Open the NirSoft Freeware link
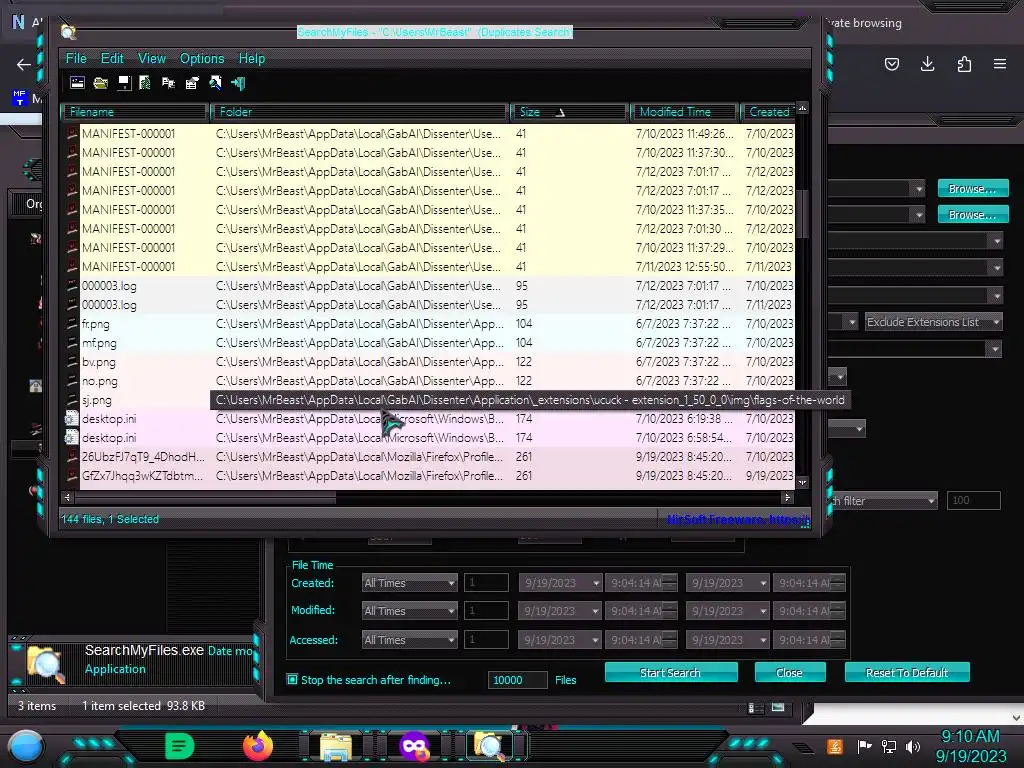Viewport: 1024px width, 768px height. [737, 519]
